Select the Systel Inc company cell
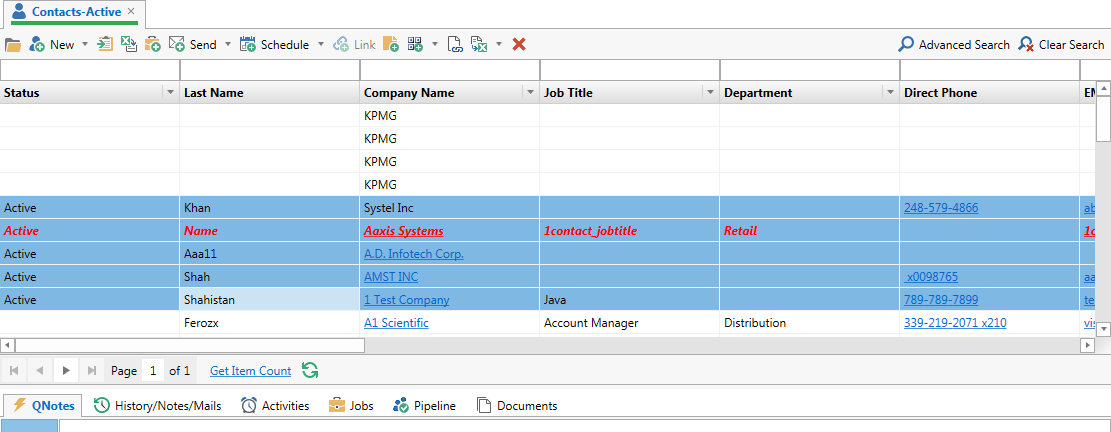The height and width of the screenshot is (432, 1111). click(x=450, y=208)
